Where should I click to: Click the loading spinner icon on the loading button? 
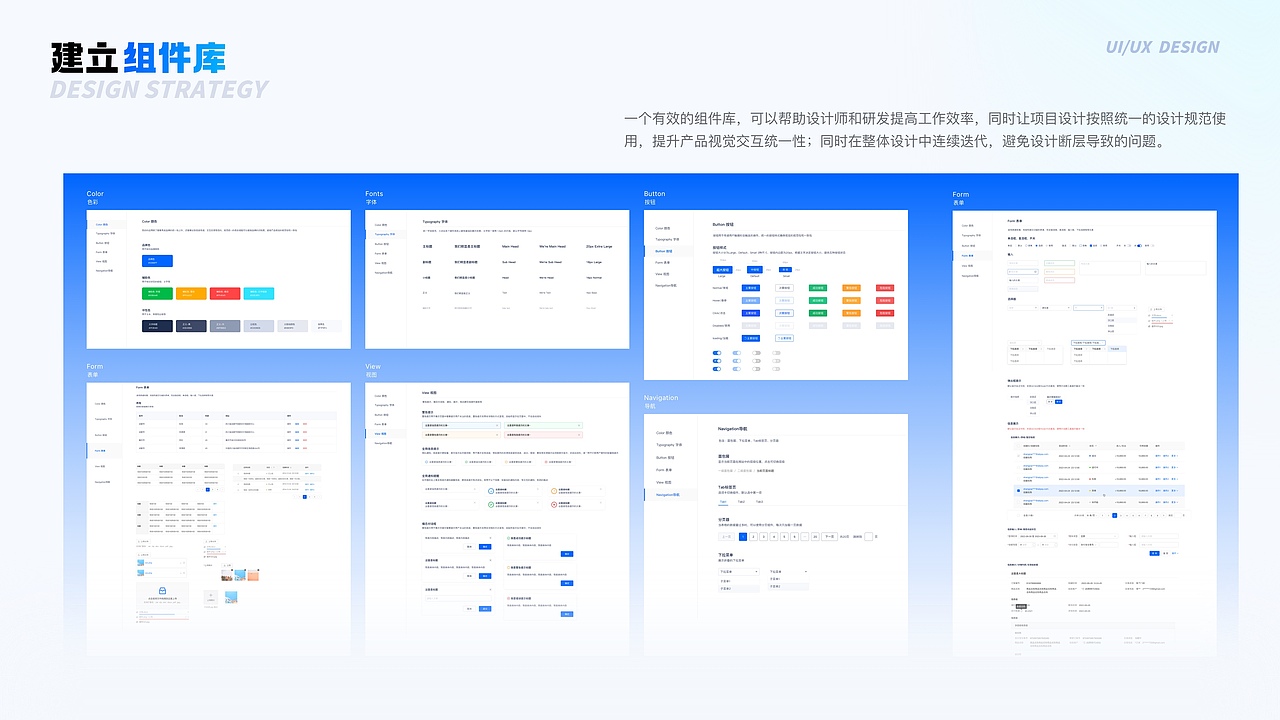click(x=747, y=338)
